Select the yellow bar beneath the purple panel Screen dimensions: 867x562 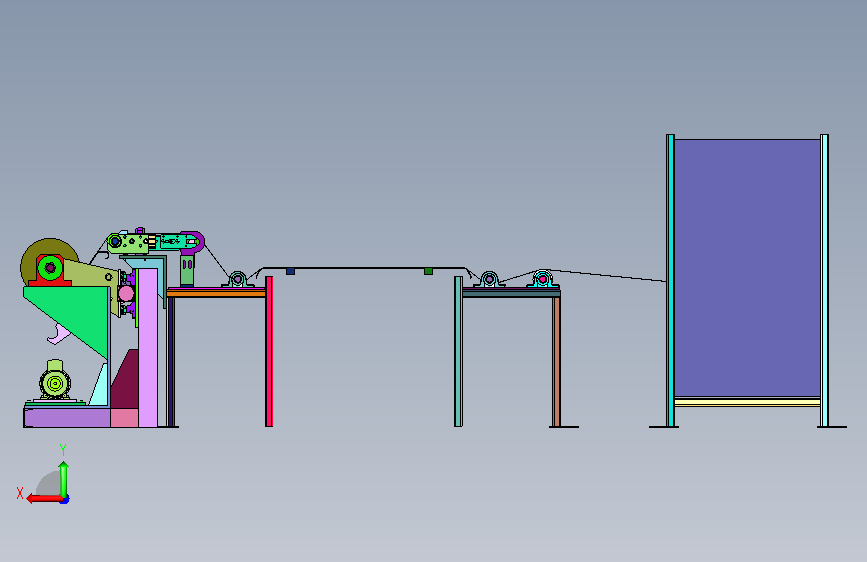click(747, 402)
